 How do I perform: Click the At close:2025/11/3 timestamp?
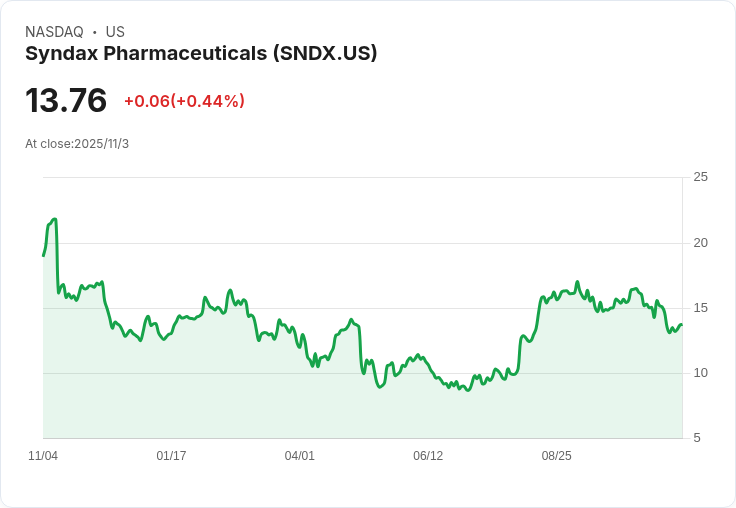(x=77, y=144)
